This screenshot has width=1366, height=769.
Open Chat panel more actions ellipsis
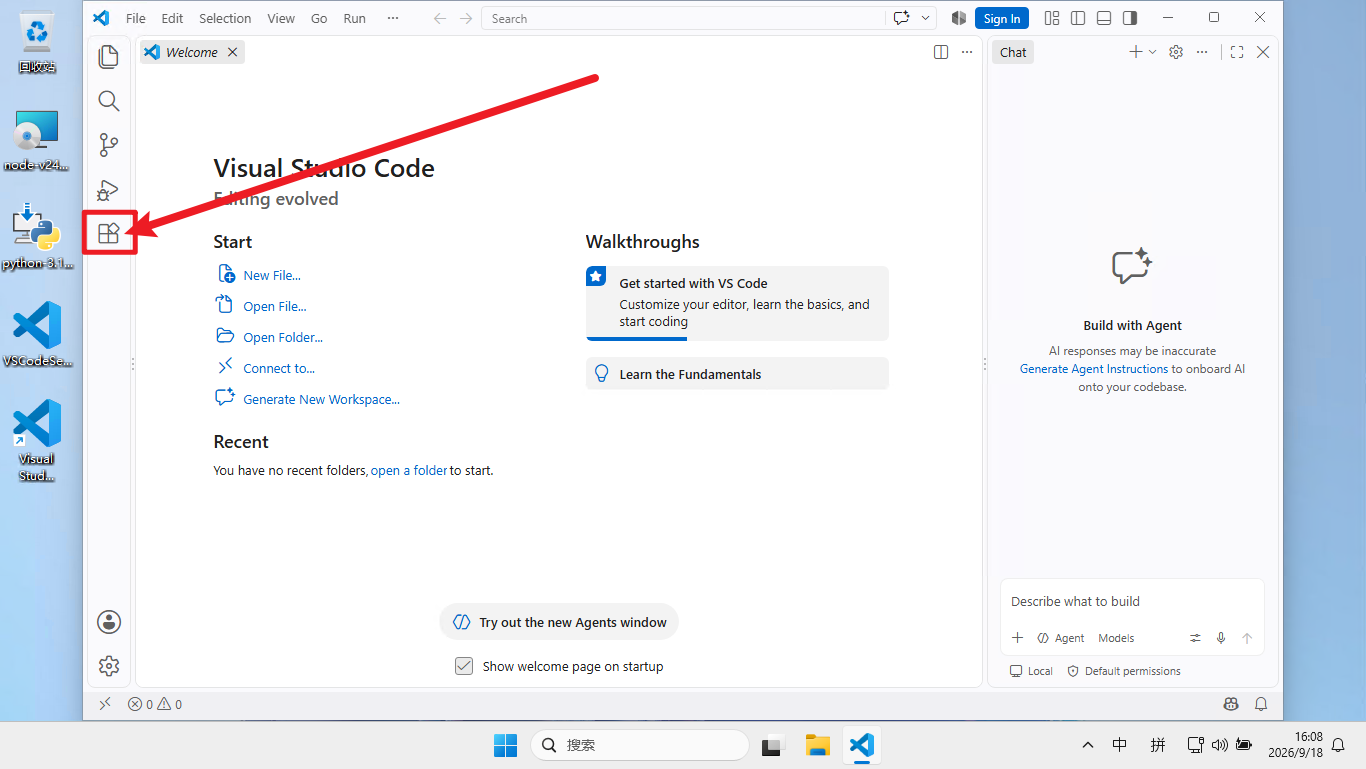click(x=1202, y=52)
